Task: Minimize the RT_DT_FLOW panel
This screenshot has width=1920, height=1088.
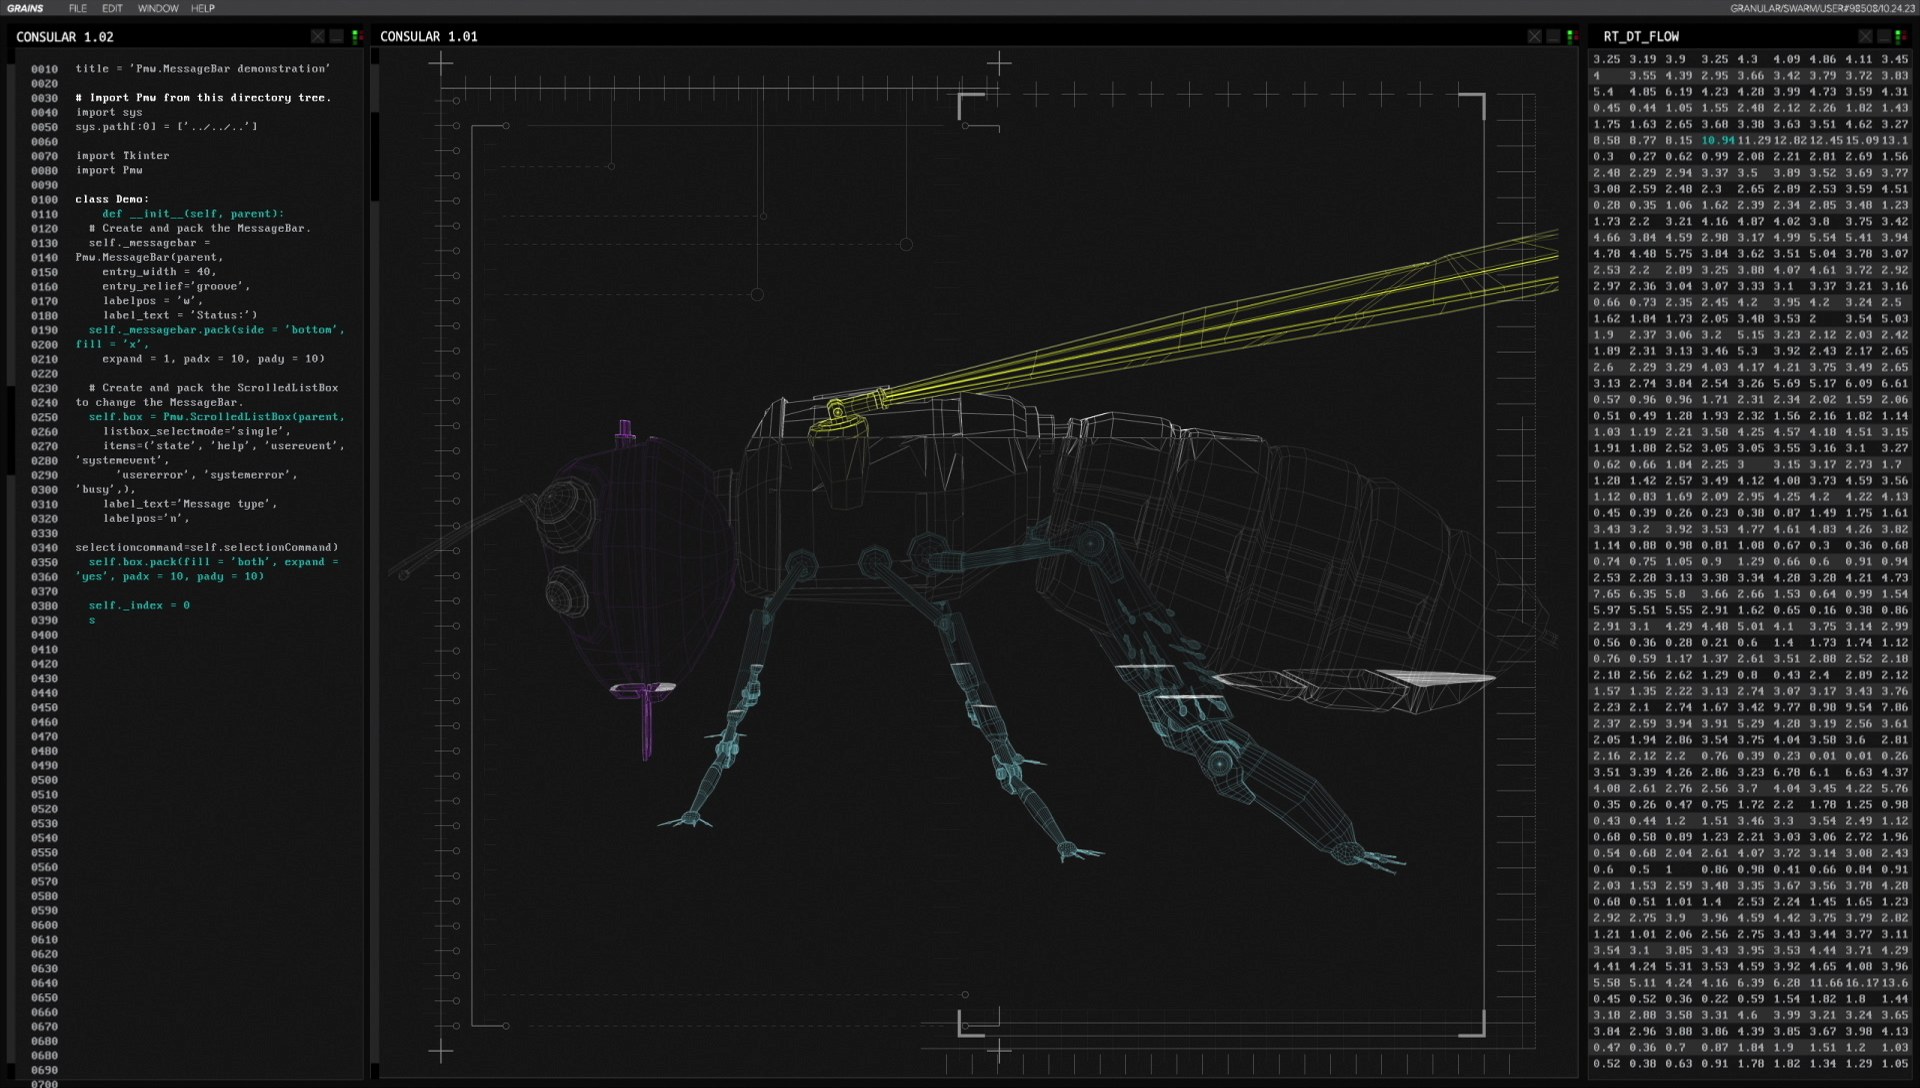Action: coord(1884,36)
